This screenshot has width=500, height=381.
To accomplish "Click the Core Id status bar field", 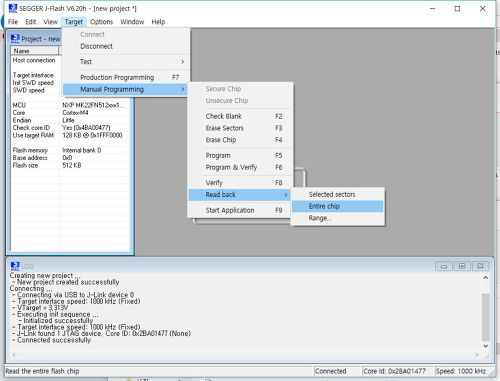I will [x=398, y=371].
